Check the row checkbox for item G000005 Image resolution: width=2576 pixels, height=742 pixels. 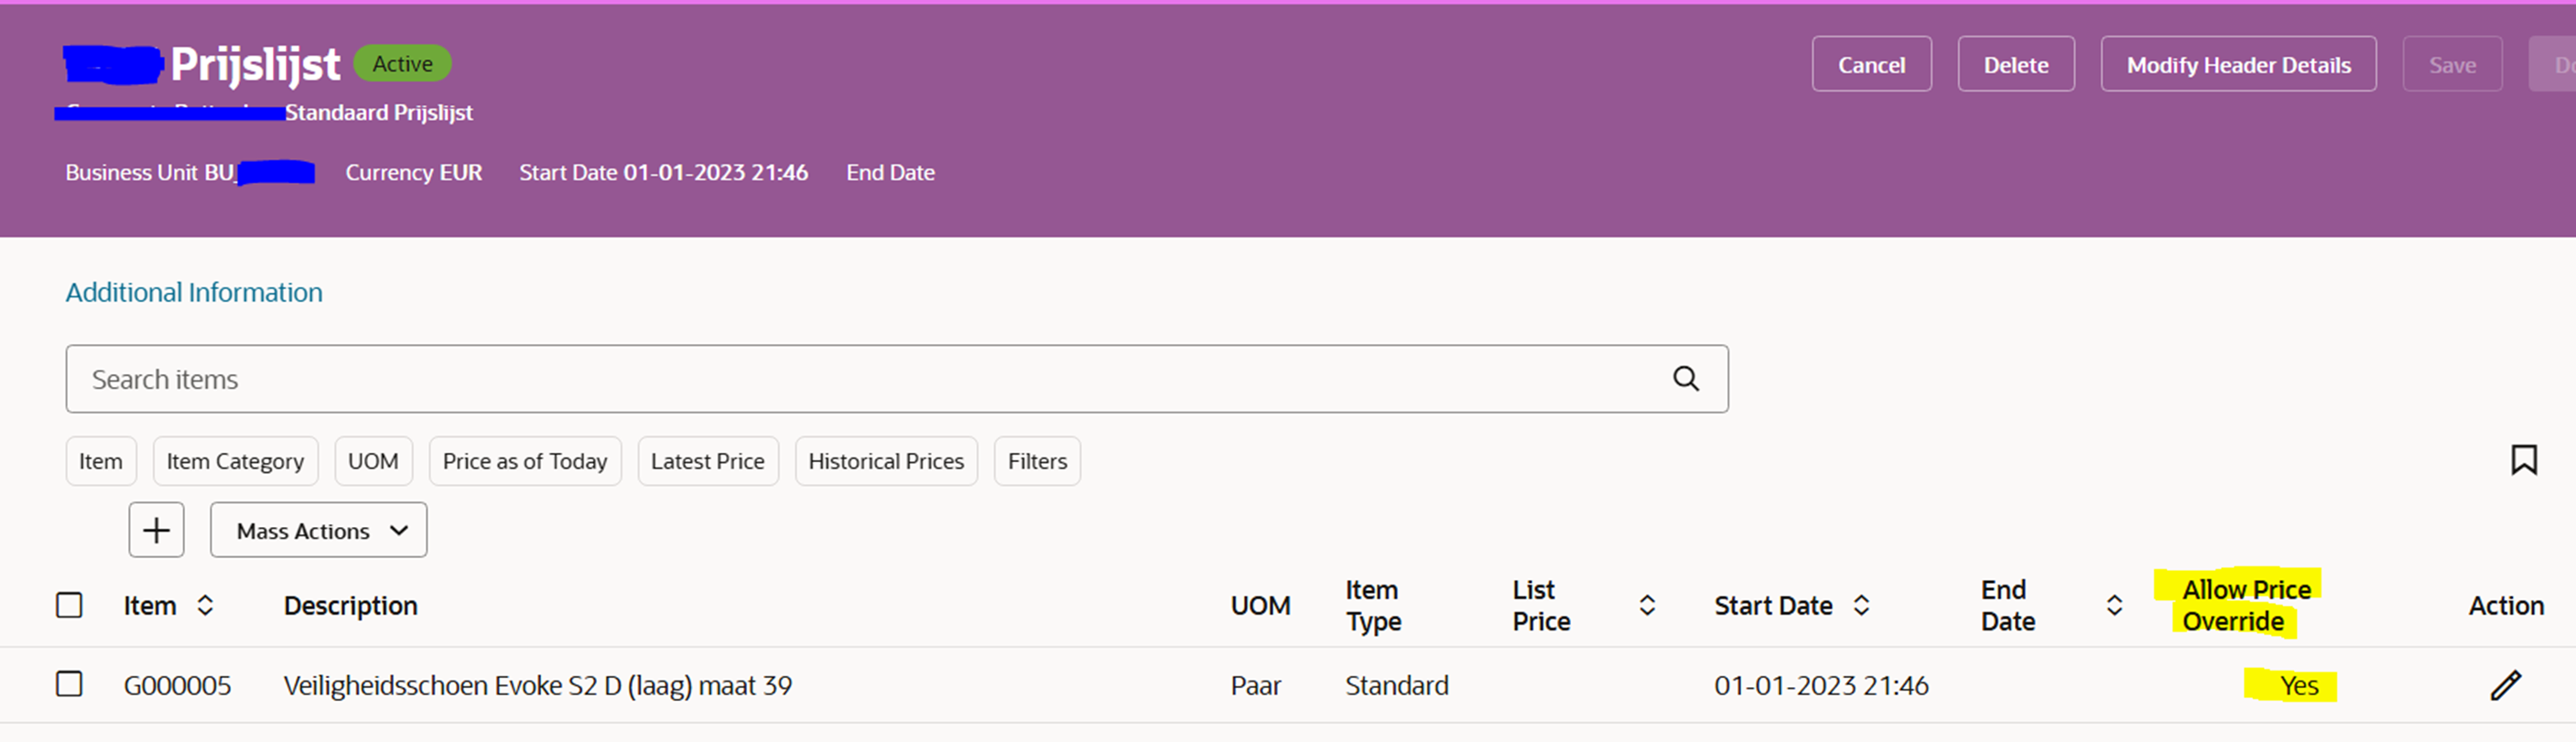click(x=69, y=685)
